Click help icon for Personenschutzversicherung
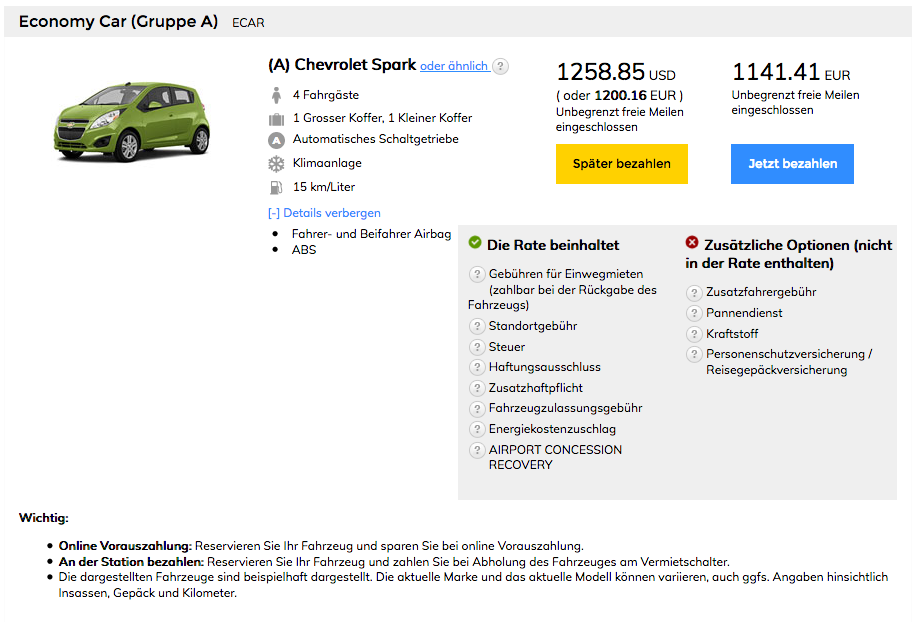Viewport: 920px width, 622px height. [x=694, y=354]
